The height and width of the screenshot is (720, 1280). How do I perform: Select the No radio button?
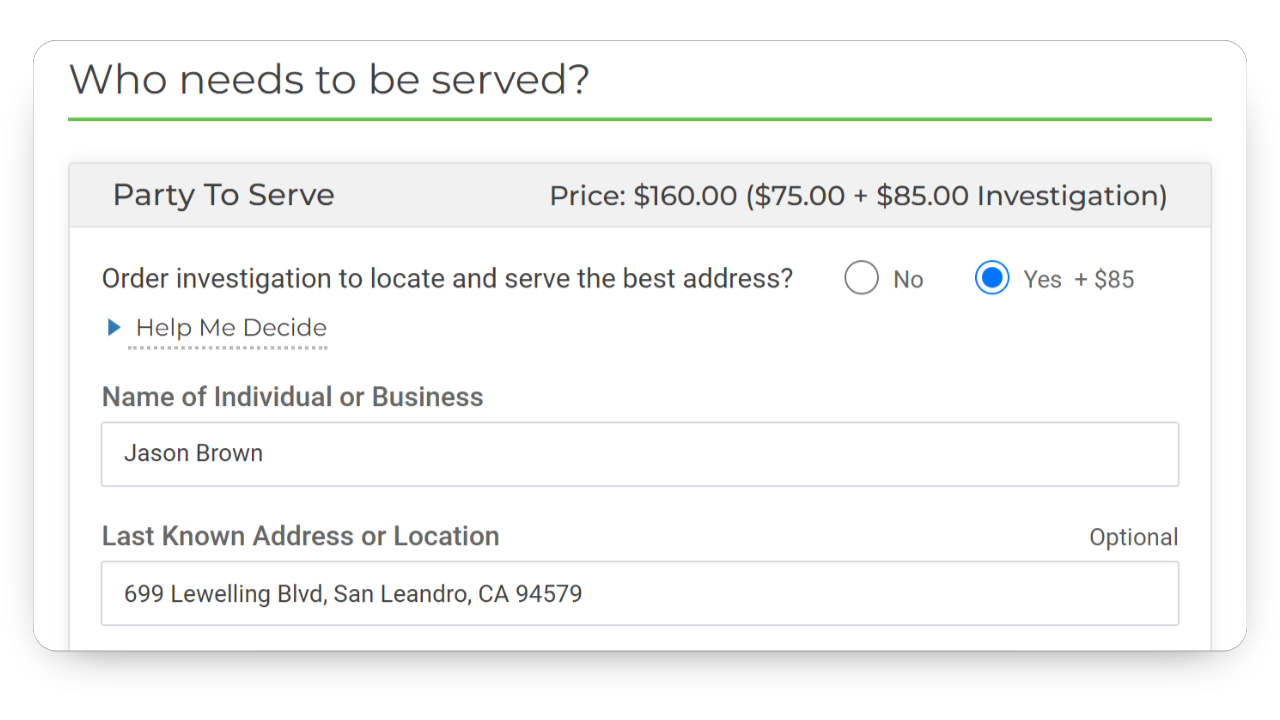pyautogui.click(x=861, y=278)
